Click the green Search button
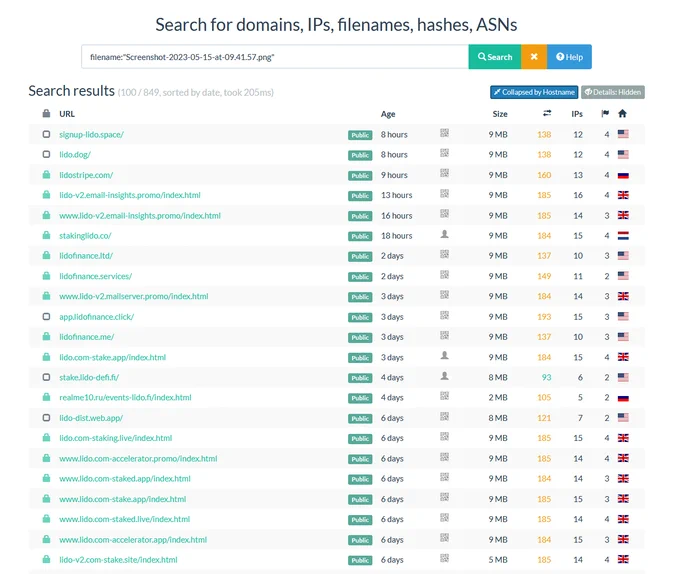The width and height of the screenshot is (680, 574). click(x=494, y=57)
